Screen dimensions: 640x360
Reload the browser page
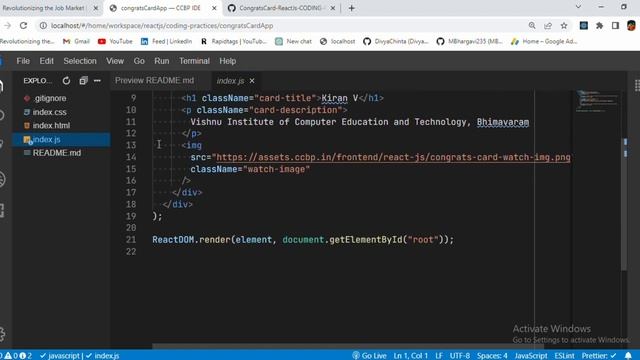(23, 25)
